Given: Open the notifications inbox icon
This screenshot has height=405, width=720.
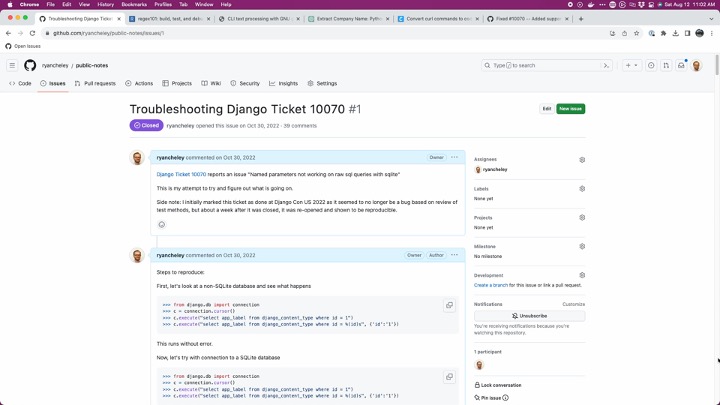Looking at the screenshot, I should [x=682, y=65].
